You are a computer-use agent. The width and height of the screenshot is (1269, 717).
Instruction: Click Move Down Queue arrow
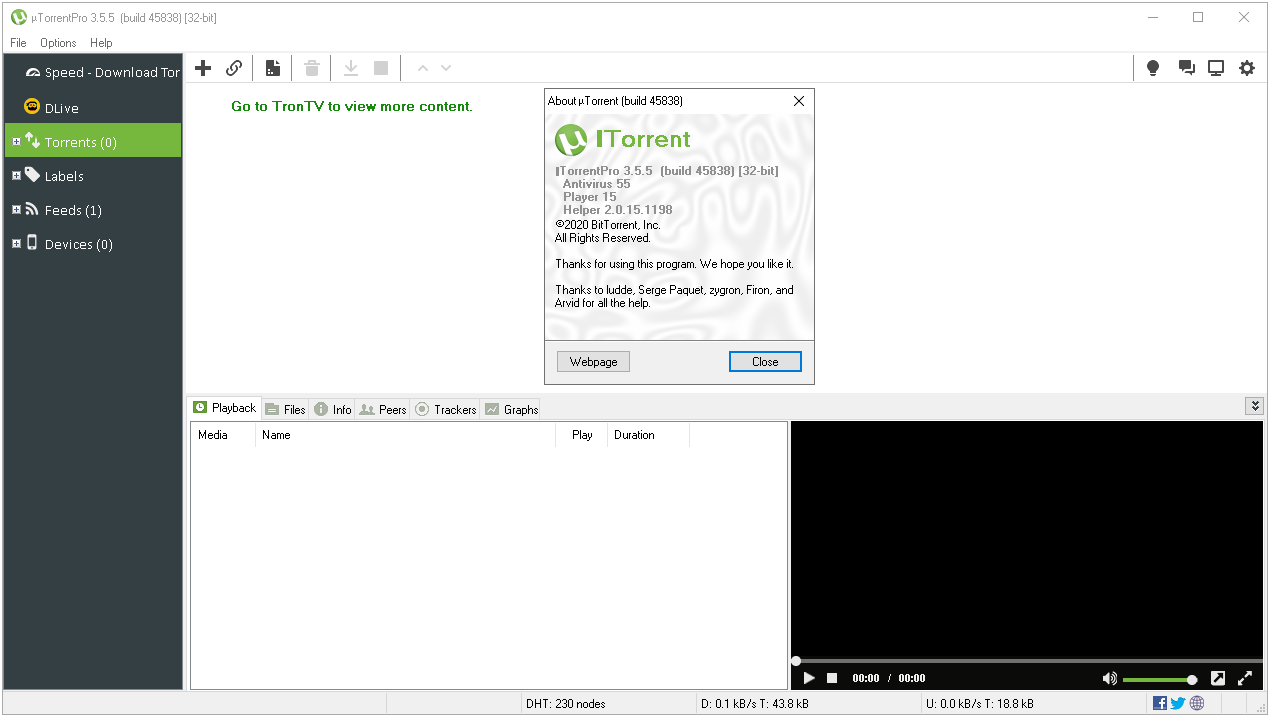pos(446,68)
